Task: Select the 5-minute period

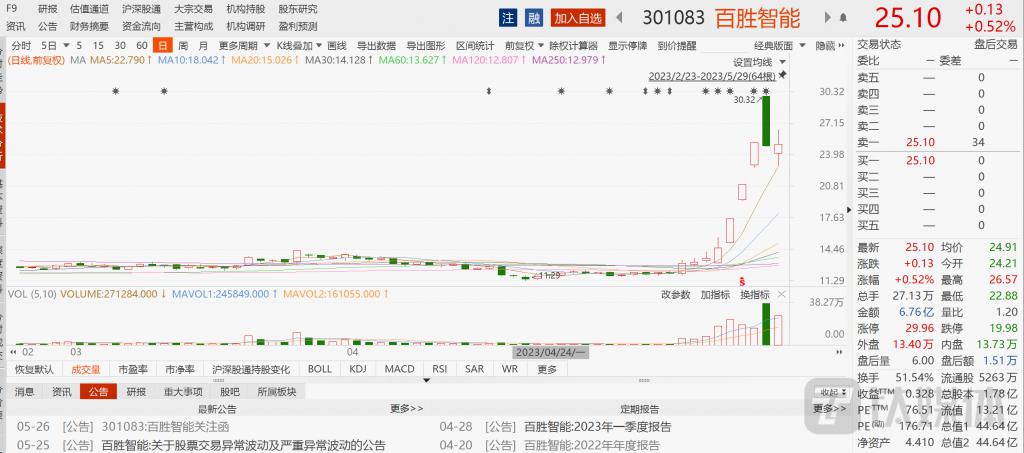Action: point(79,46)
